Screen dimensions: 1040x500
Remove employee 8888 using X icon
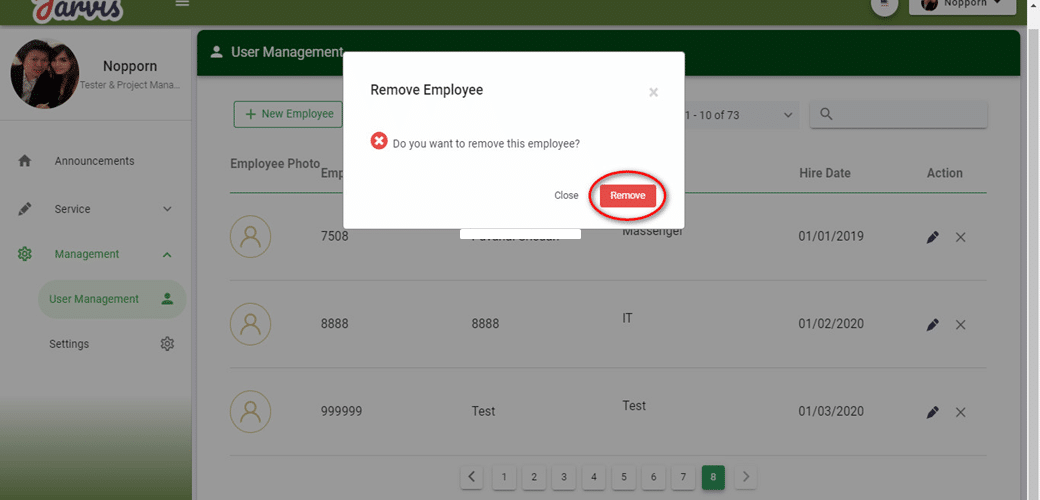[x=960, y=325]
